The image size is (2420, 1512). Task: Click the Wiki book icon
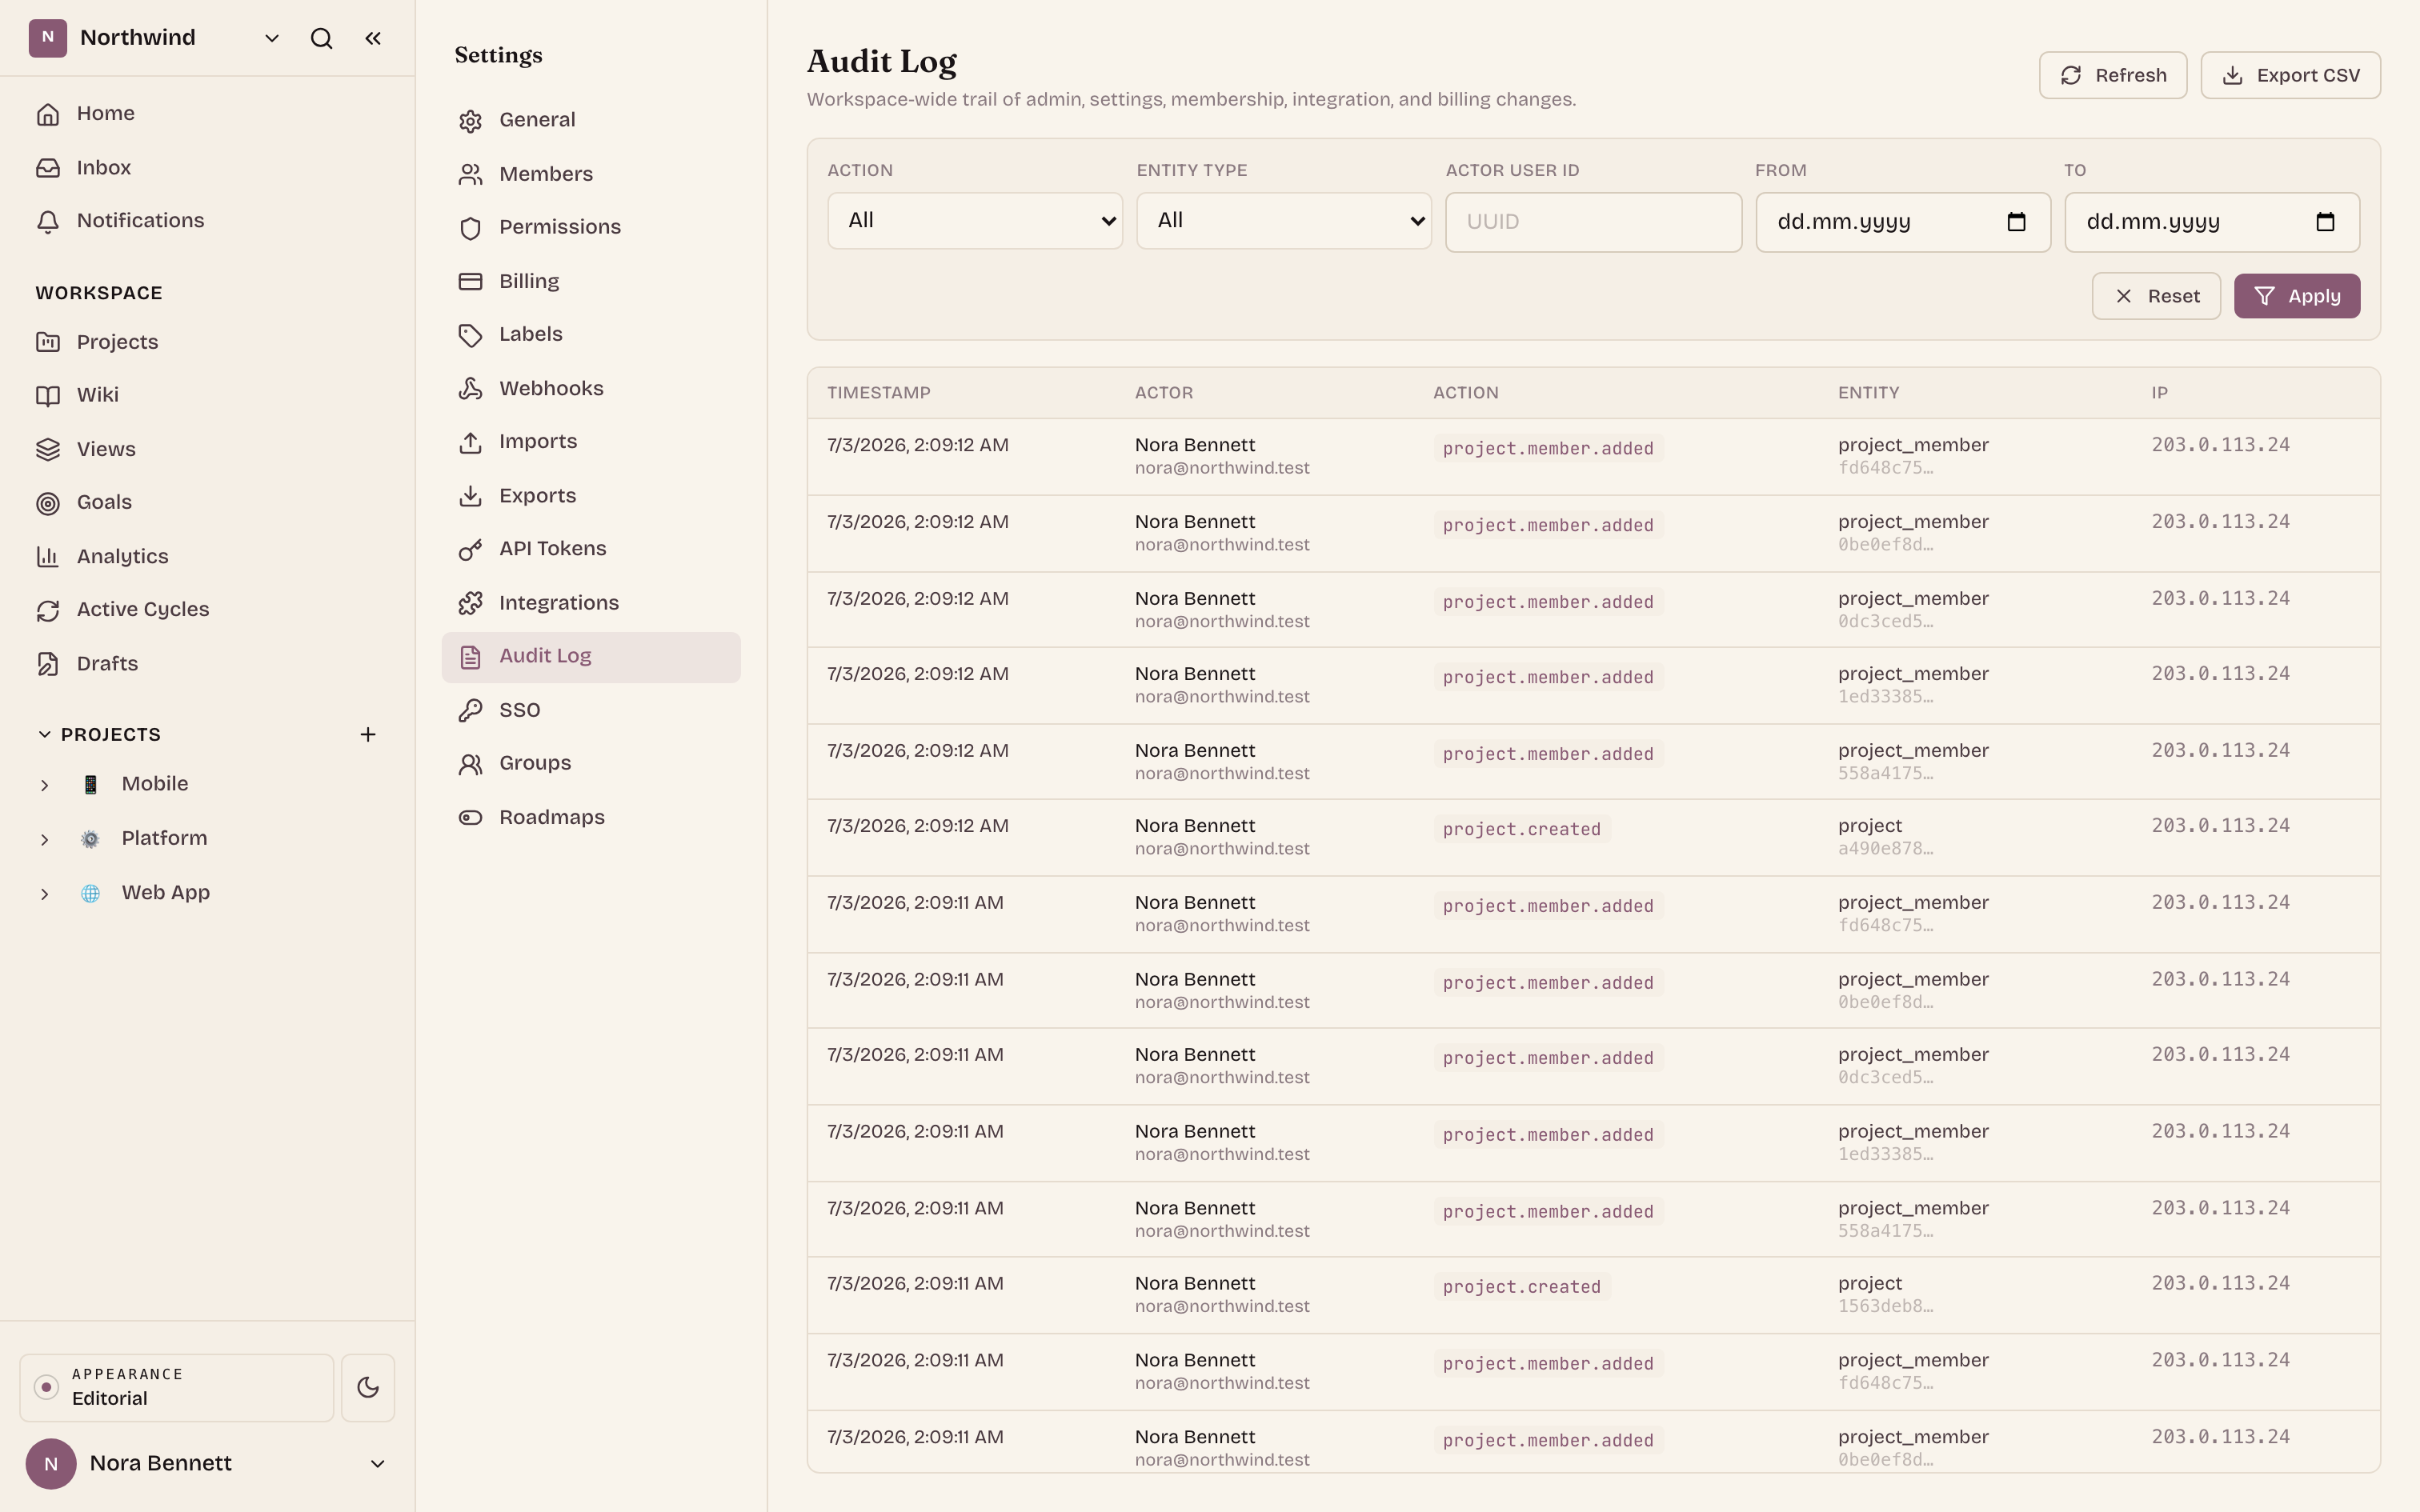coord(48,395)
